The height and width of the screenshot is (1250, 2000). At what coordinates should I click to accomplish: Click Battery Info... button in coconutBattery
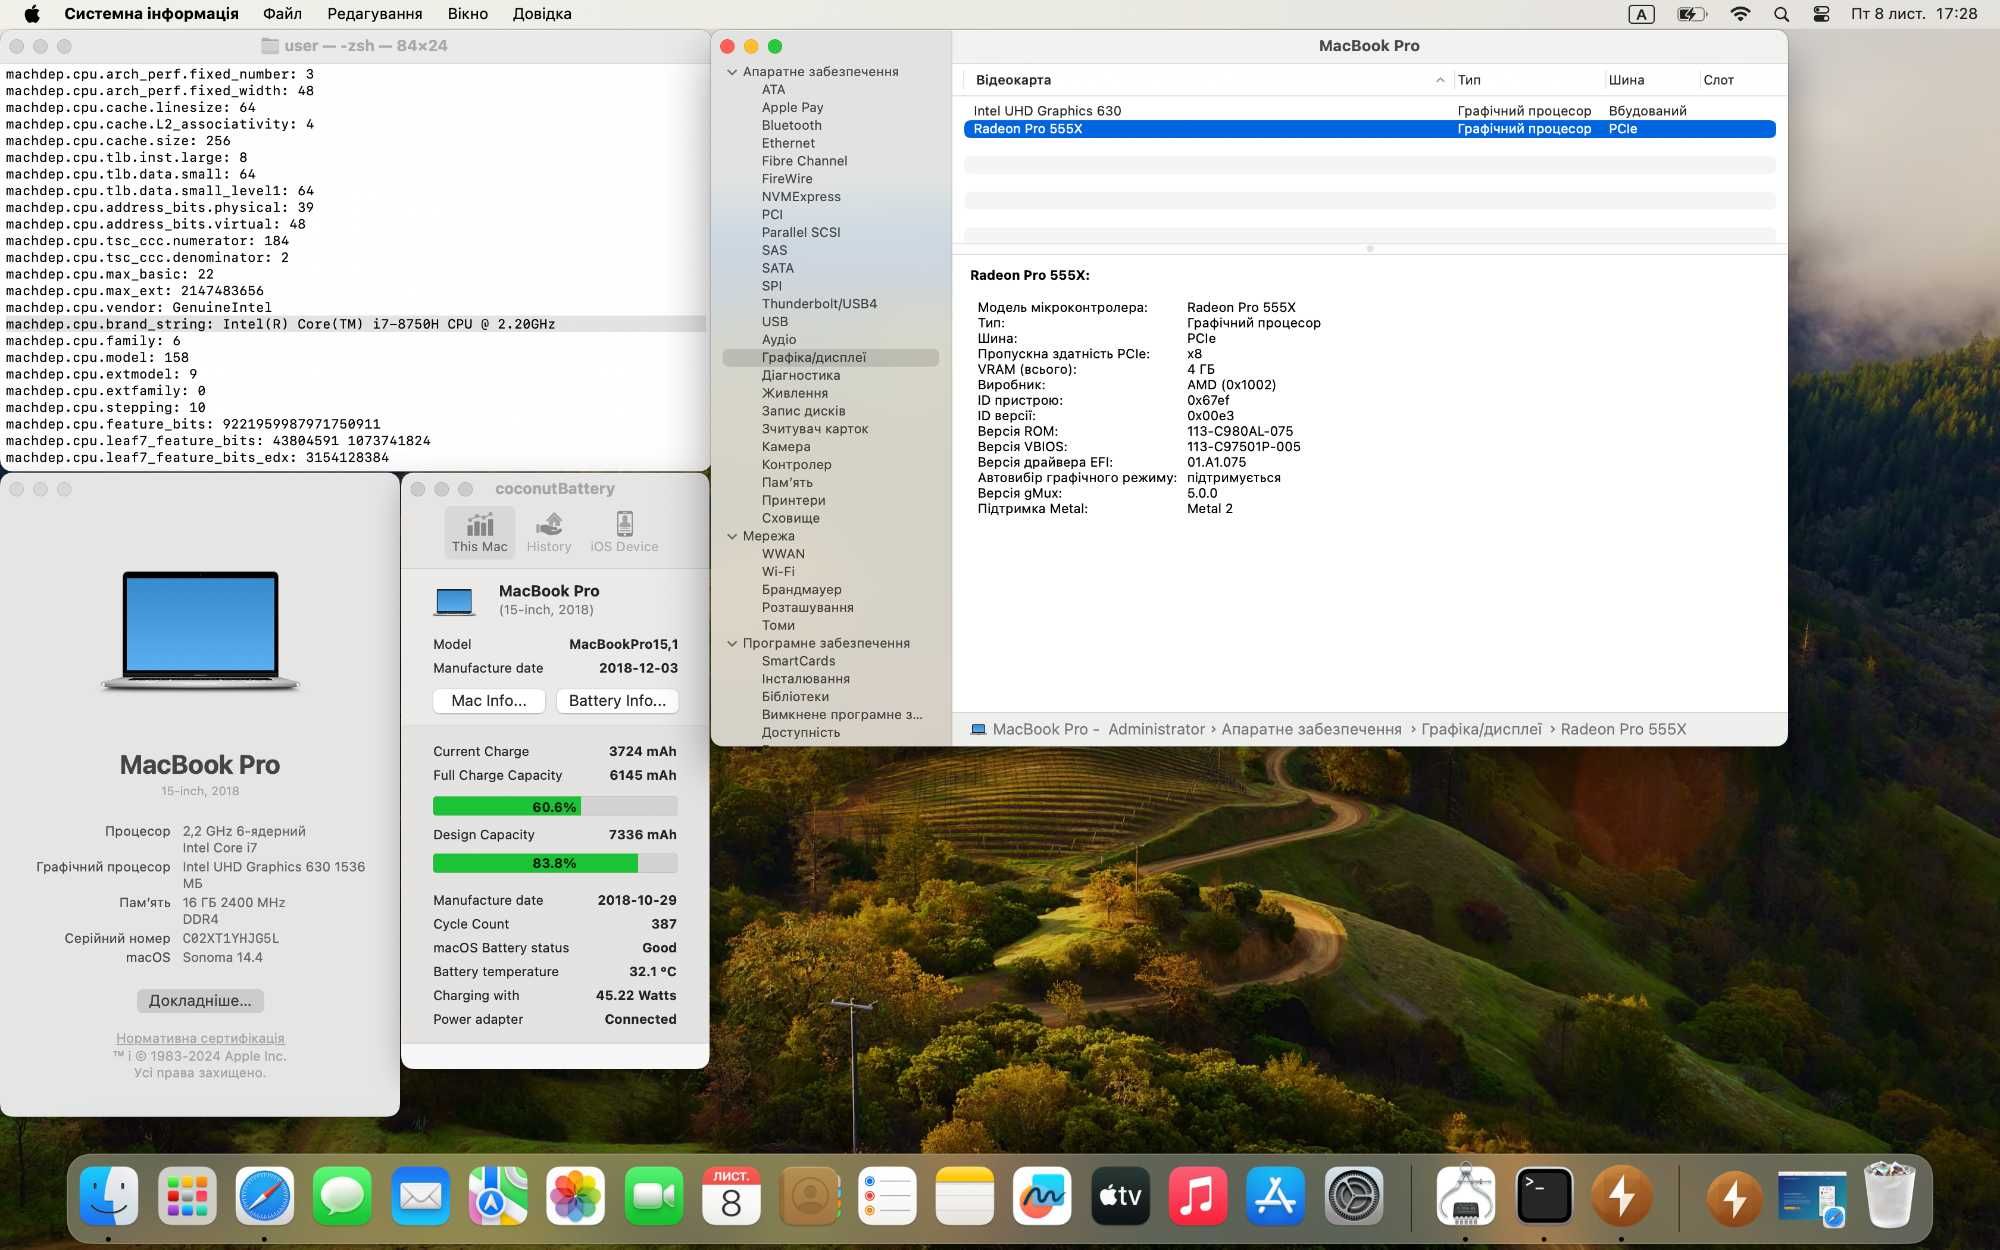[617, 701]
